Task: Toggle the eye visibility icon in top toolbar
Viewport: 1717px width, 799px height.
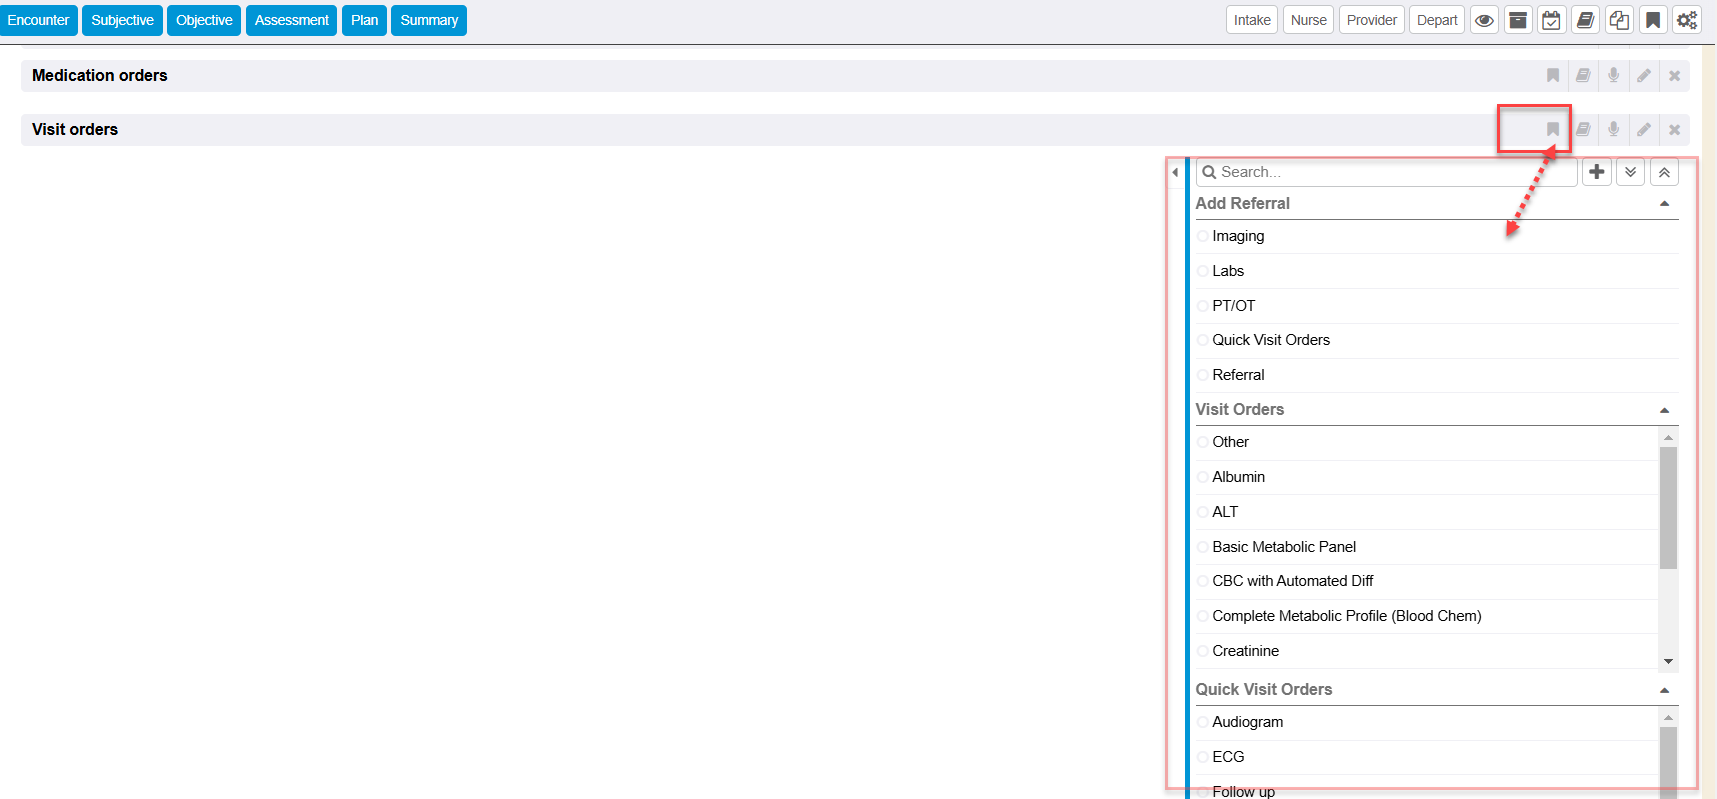Action: pyautogui.click(x=1484, y=20)
